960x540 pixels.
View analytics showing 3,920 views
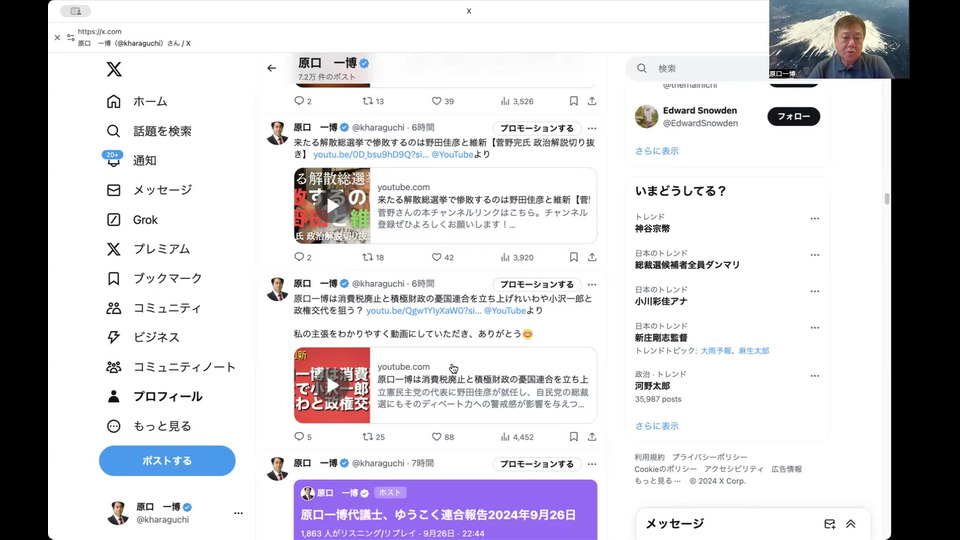point(517,258)
